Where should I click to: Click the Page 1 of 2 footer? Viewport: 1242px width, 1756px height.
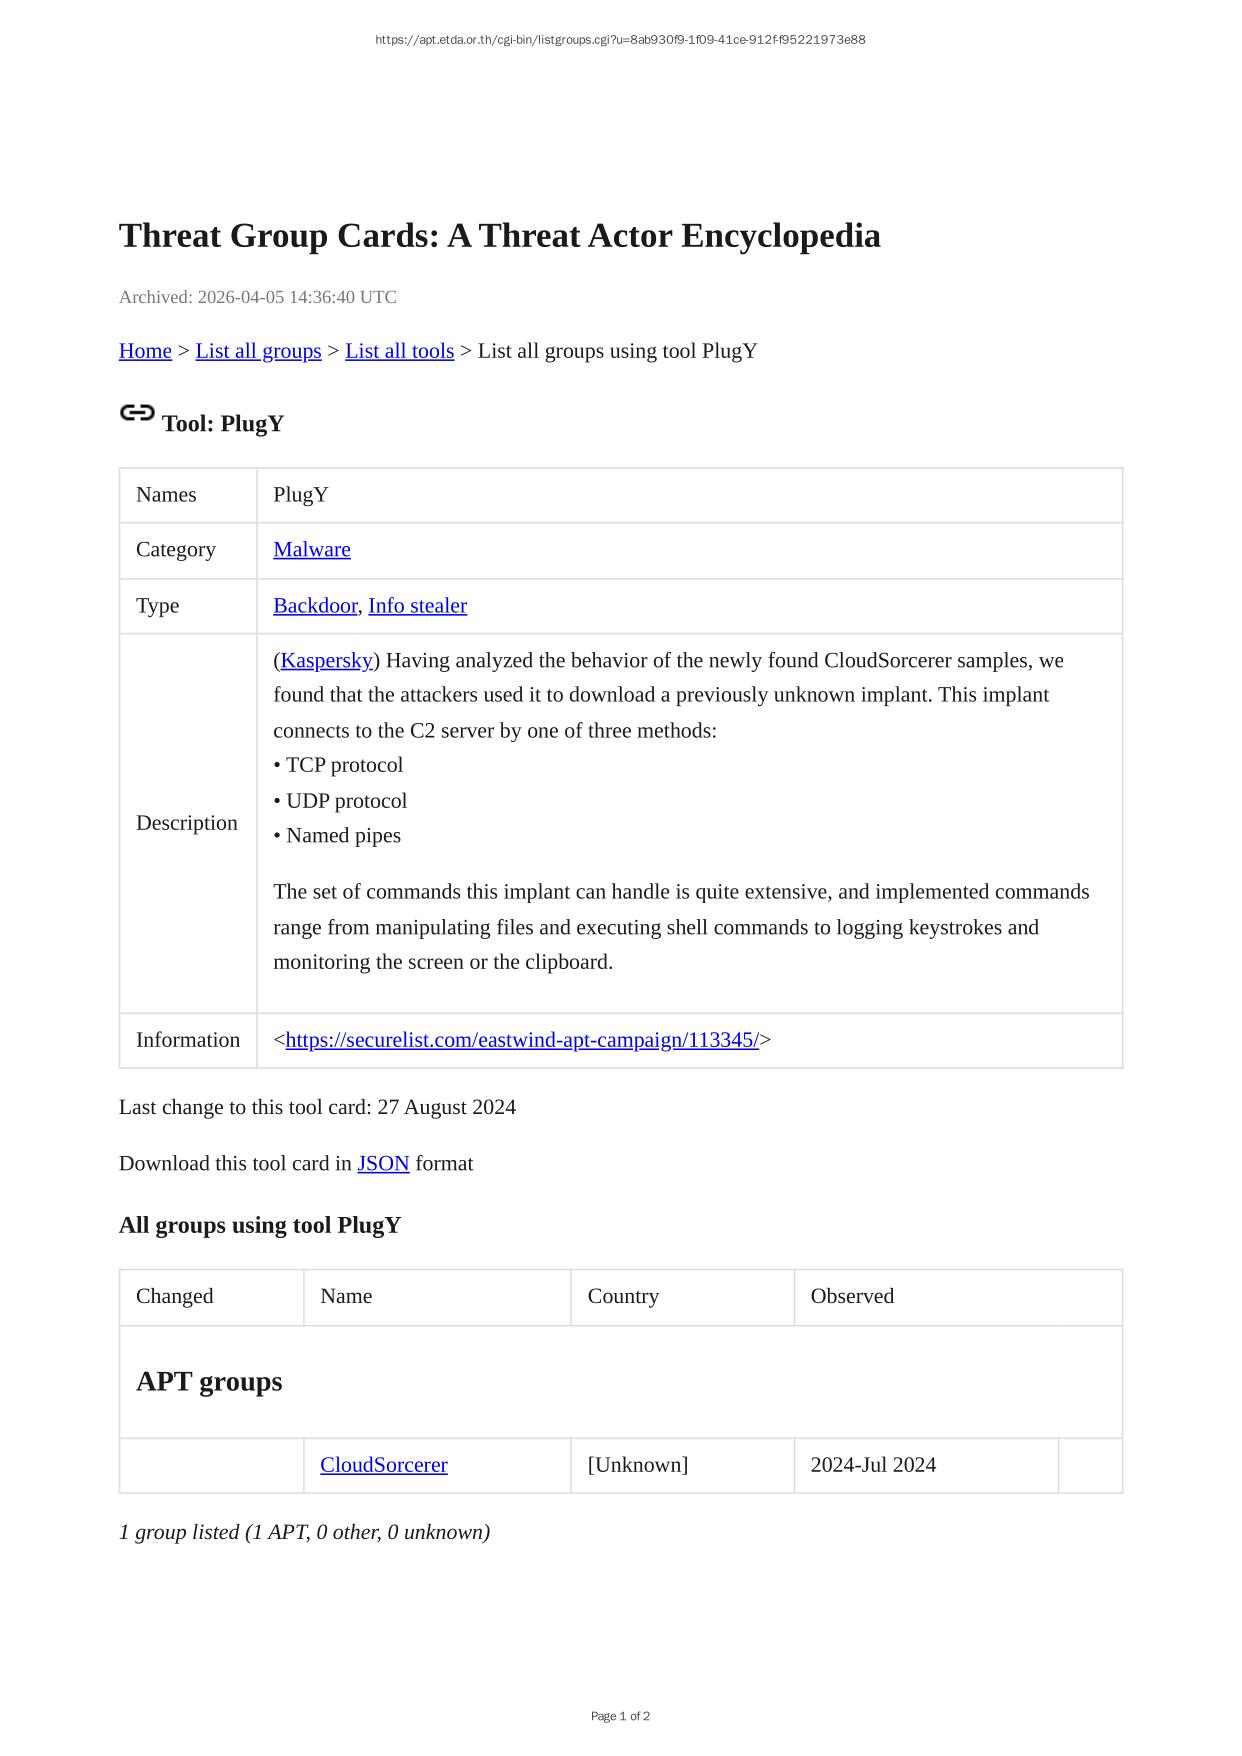[620, 1716]
